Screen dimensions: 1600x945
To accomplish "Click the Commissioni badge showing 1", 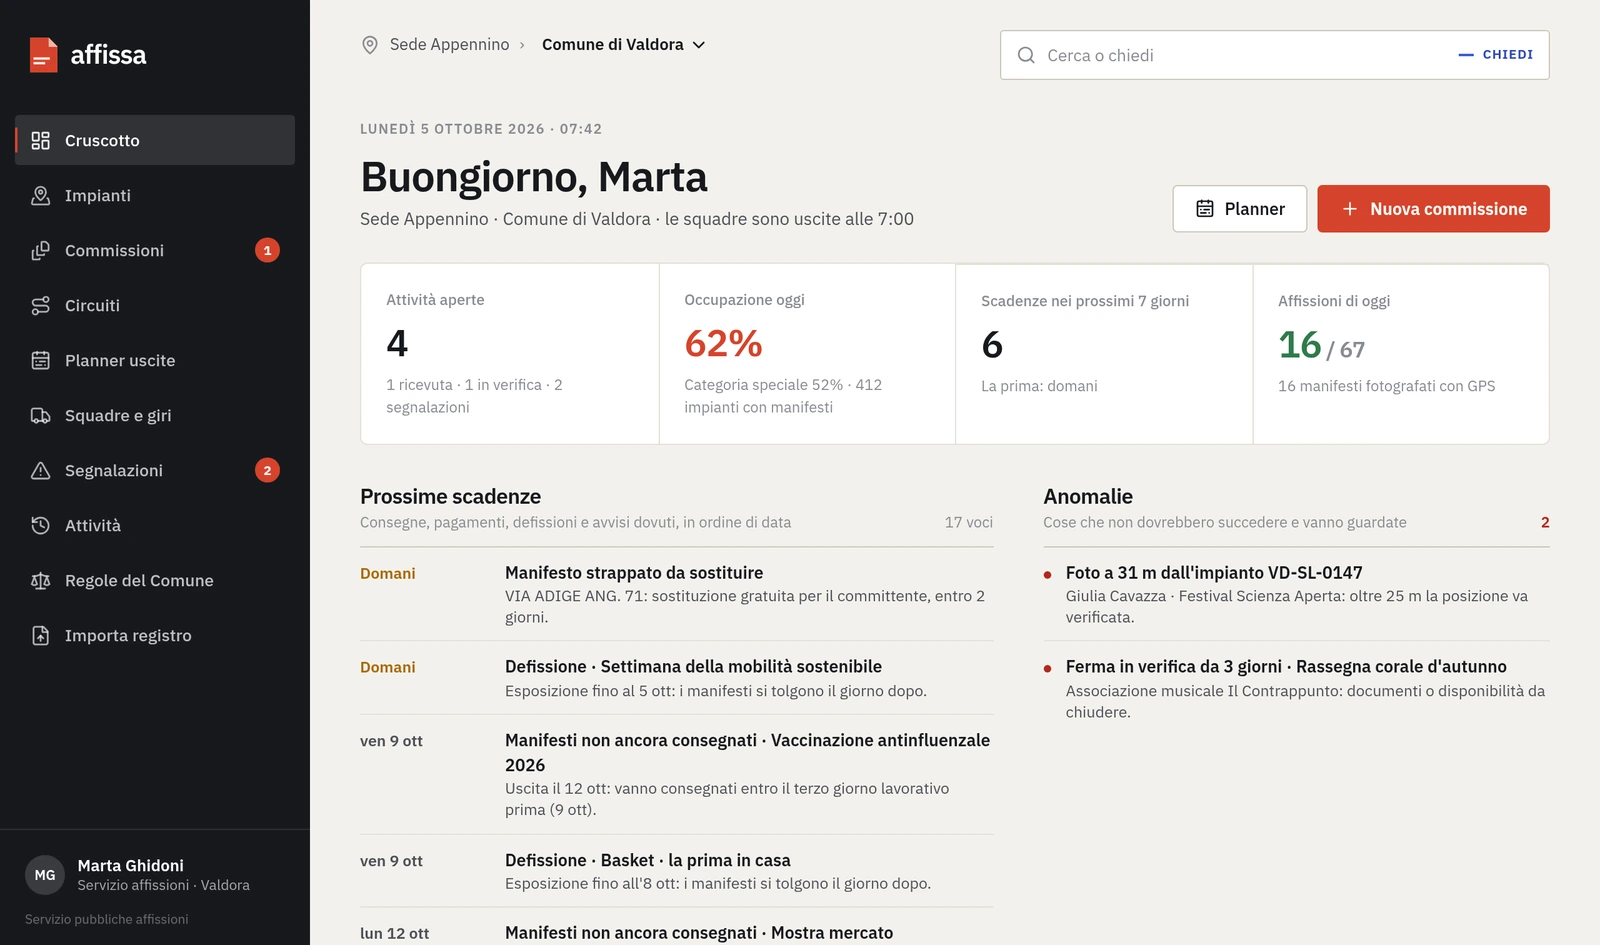I will pos(267,250).
